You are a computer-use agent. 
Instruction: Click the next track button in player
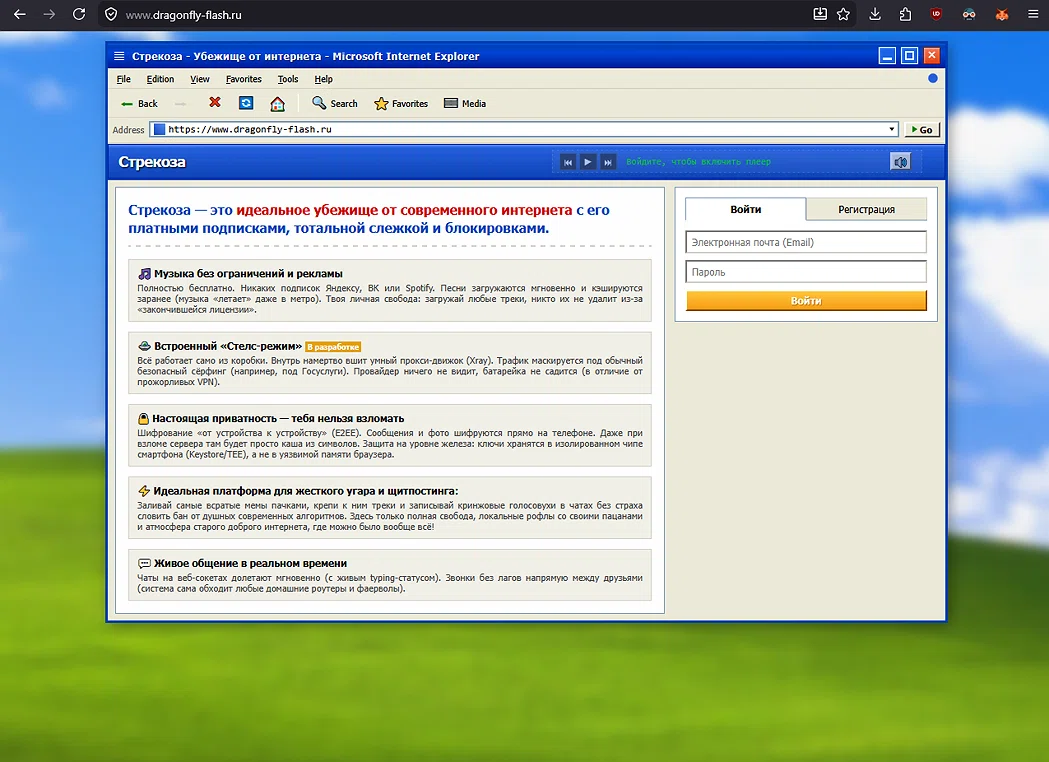[x=607, y=162]
